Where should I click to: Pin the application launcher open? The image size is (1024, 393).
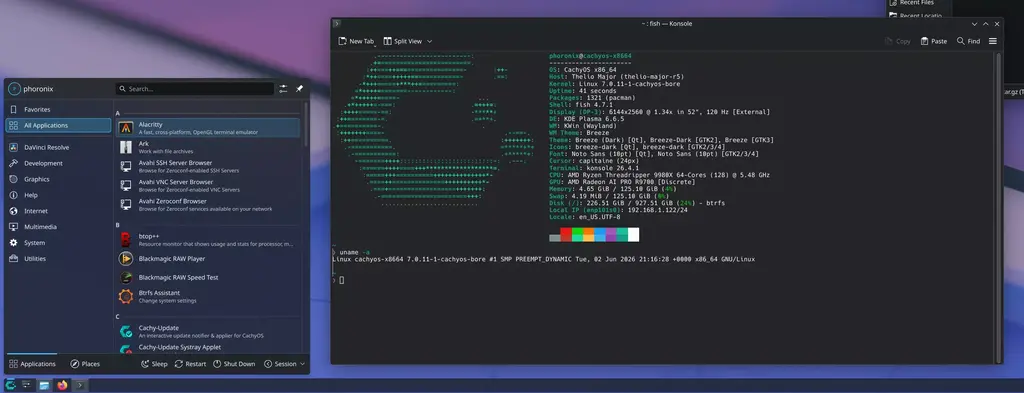(x=299, y=89)
